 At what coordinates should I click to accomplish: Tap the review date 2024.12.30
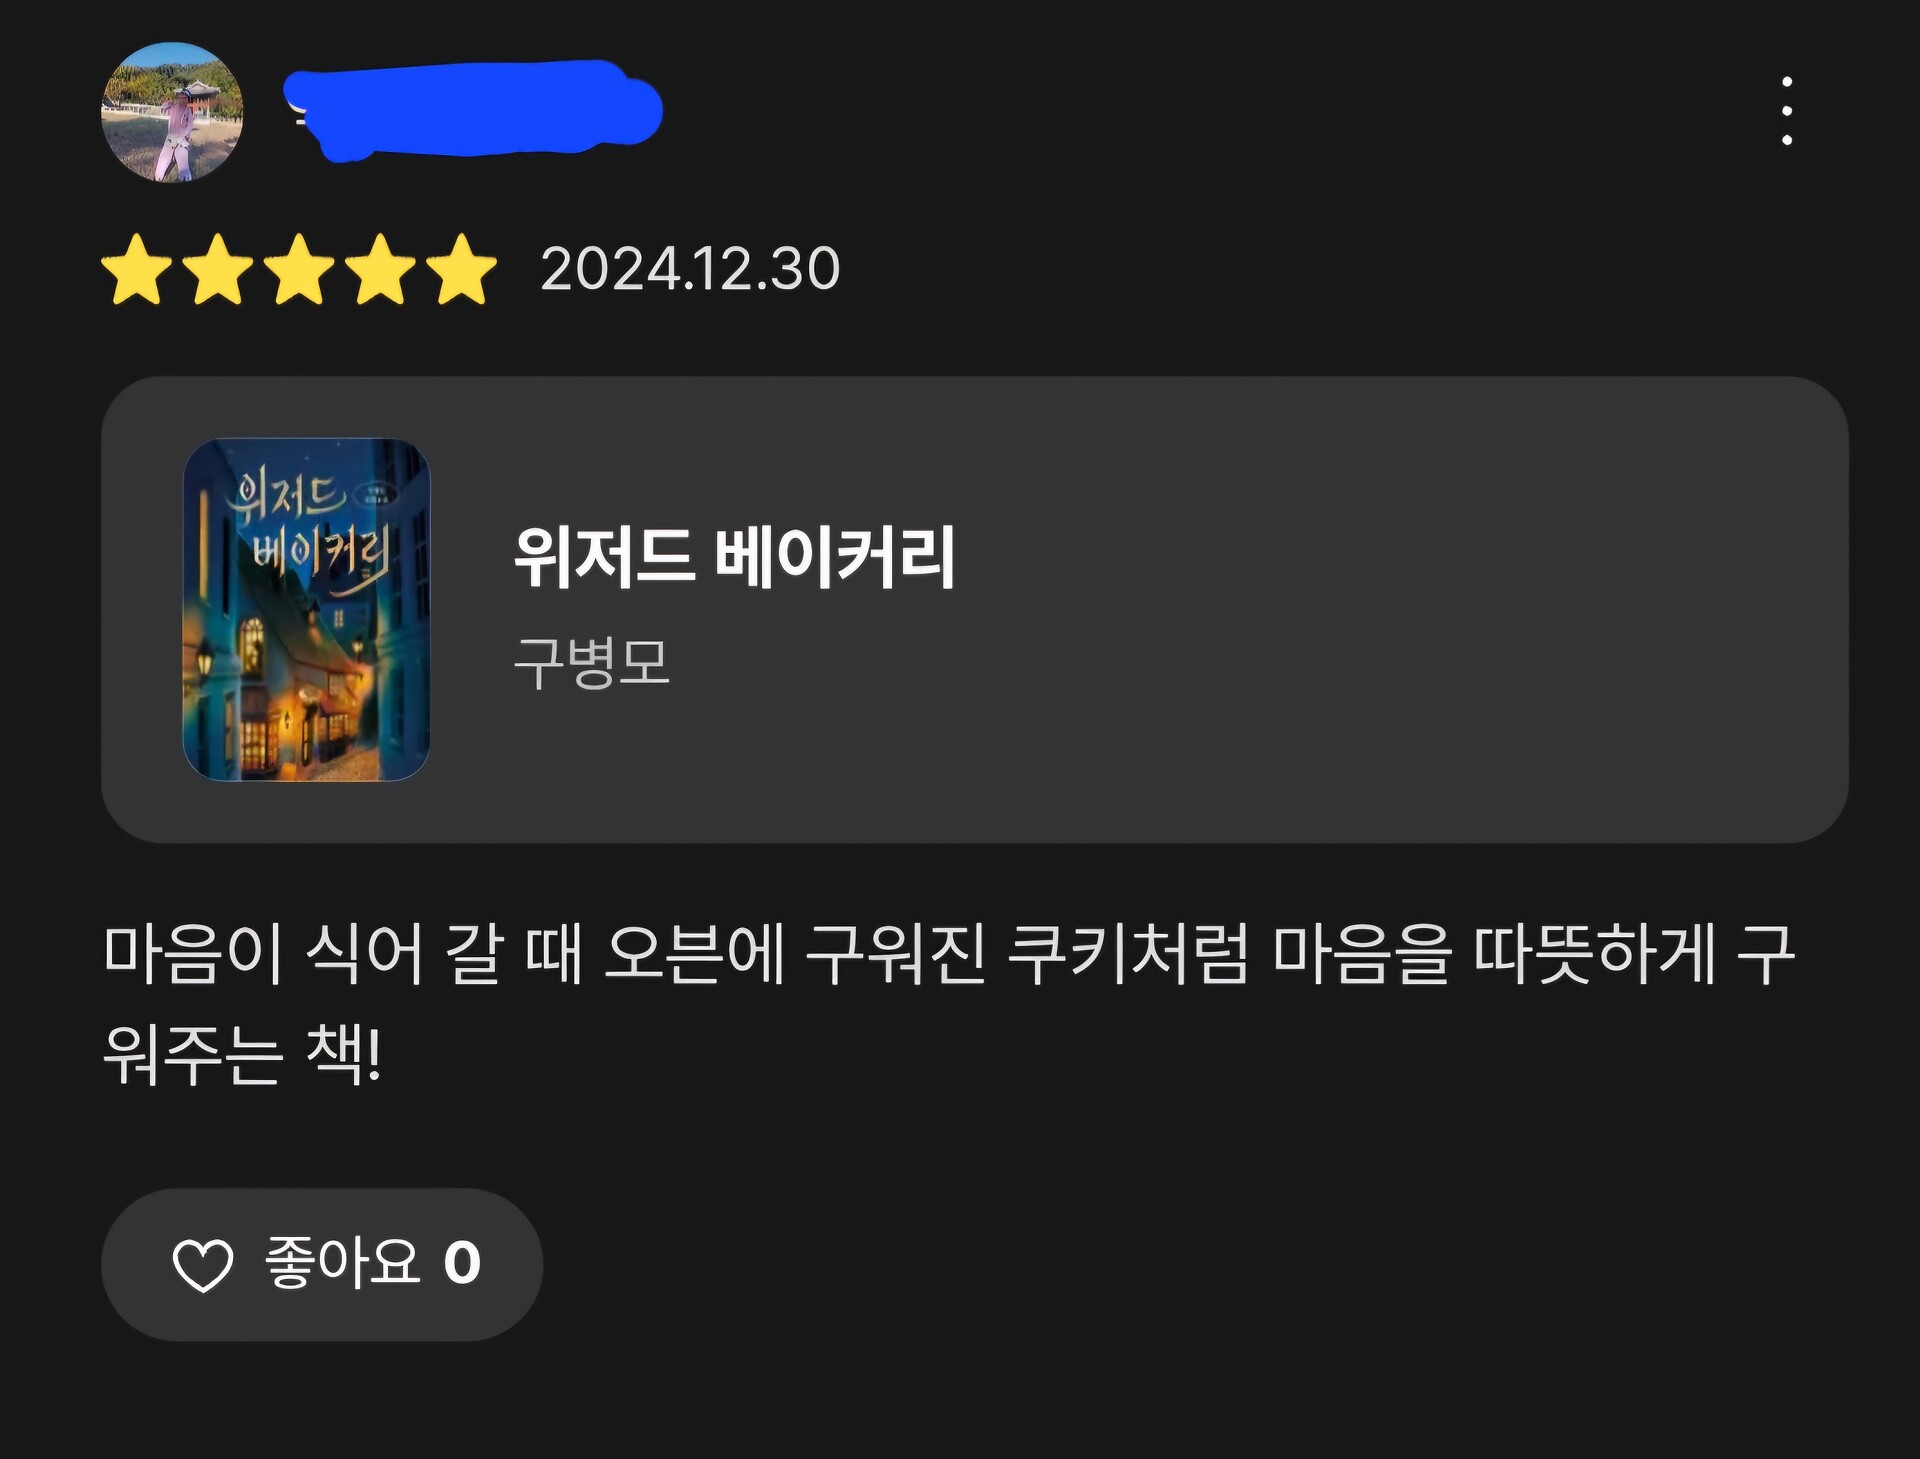[690, 269]
